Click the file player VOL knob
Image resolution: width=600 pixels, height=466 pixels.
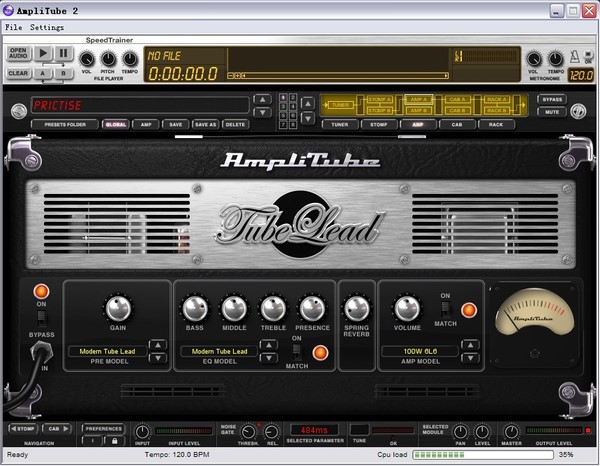[x=86, y=59]
